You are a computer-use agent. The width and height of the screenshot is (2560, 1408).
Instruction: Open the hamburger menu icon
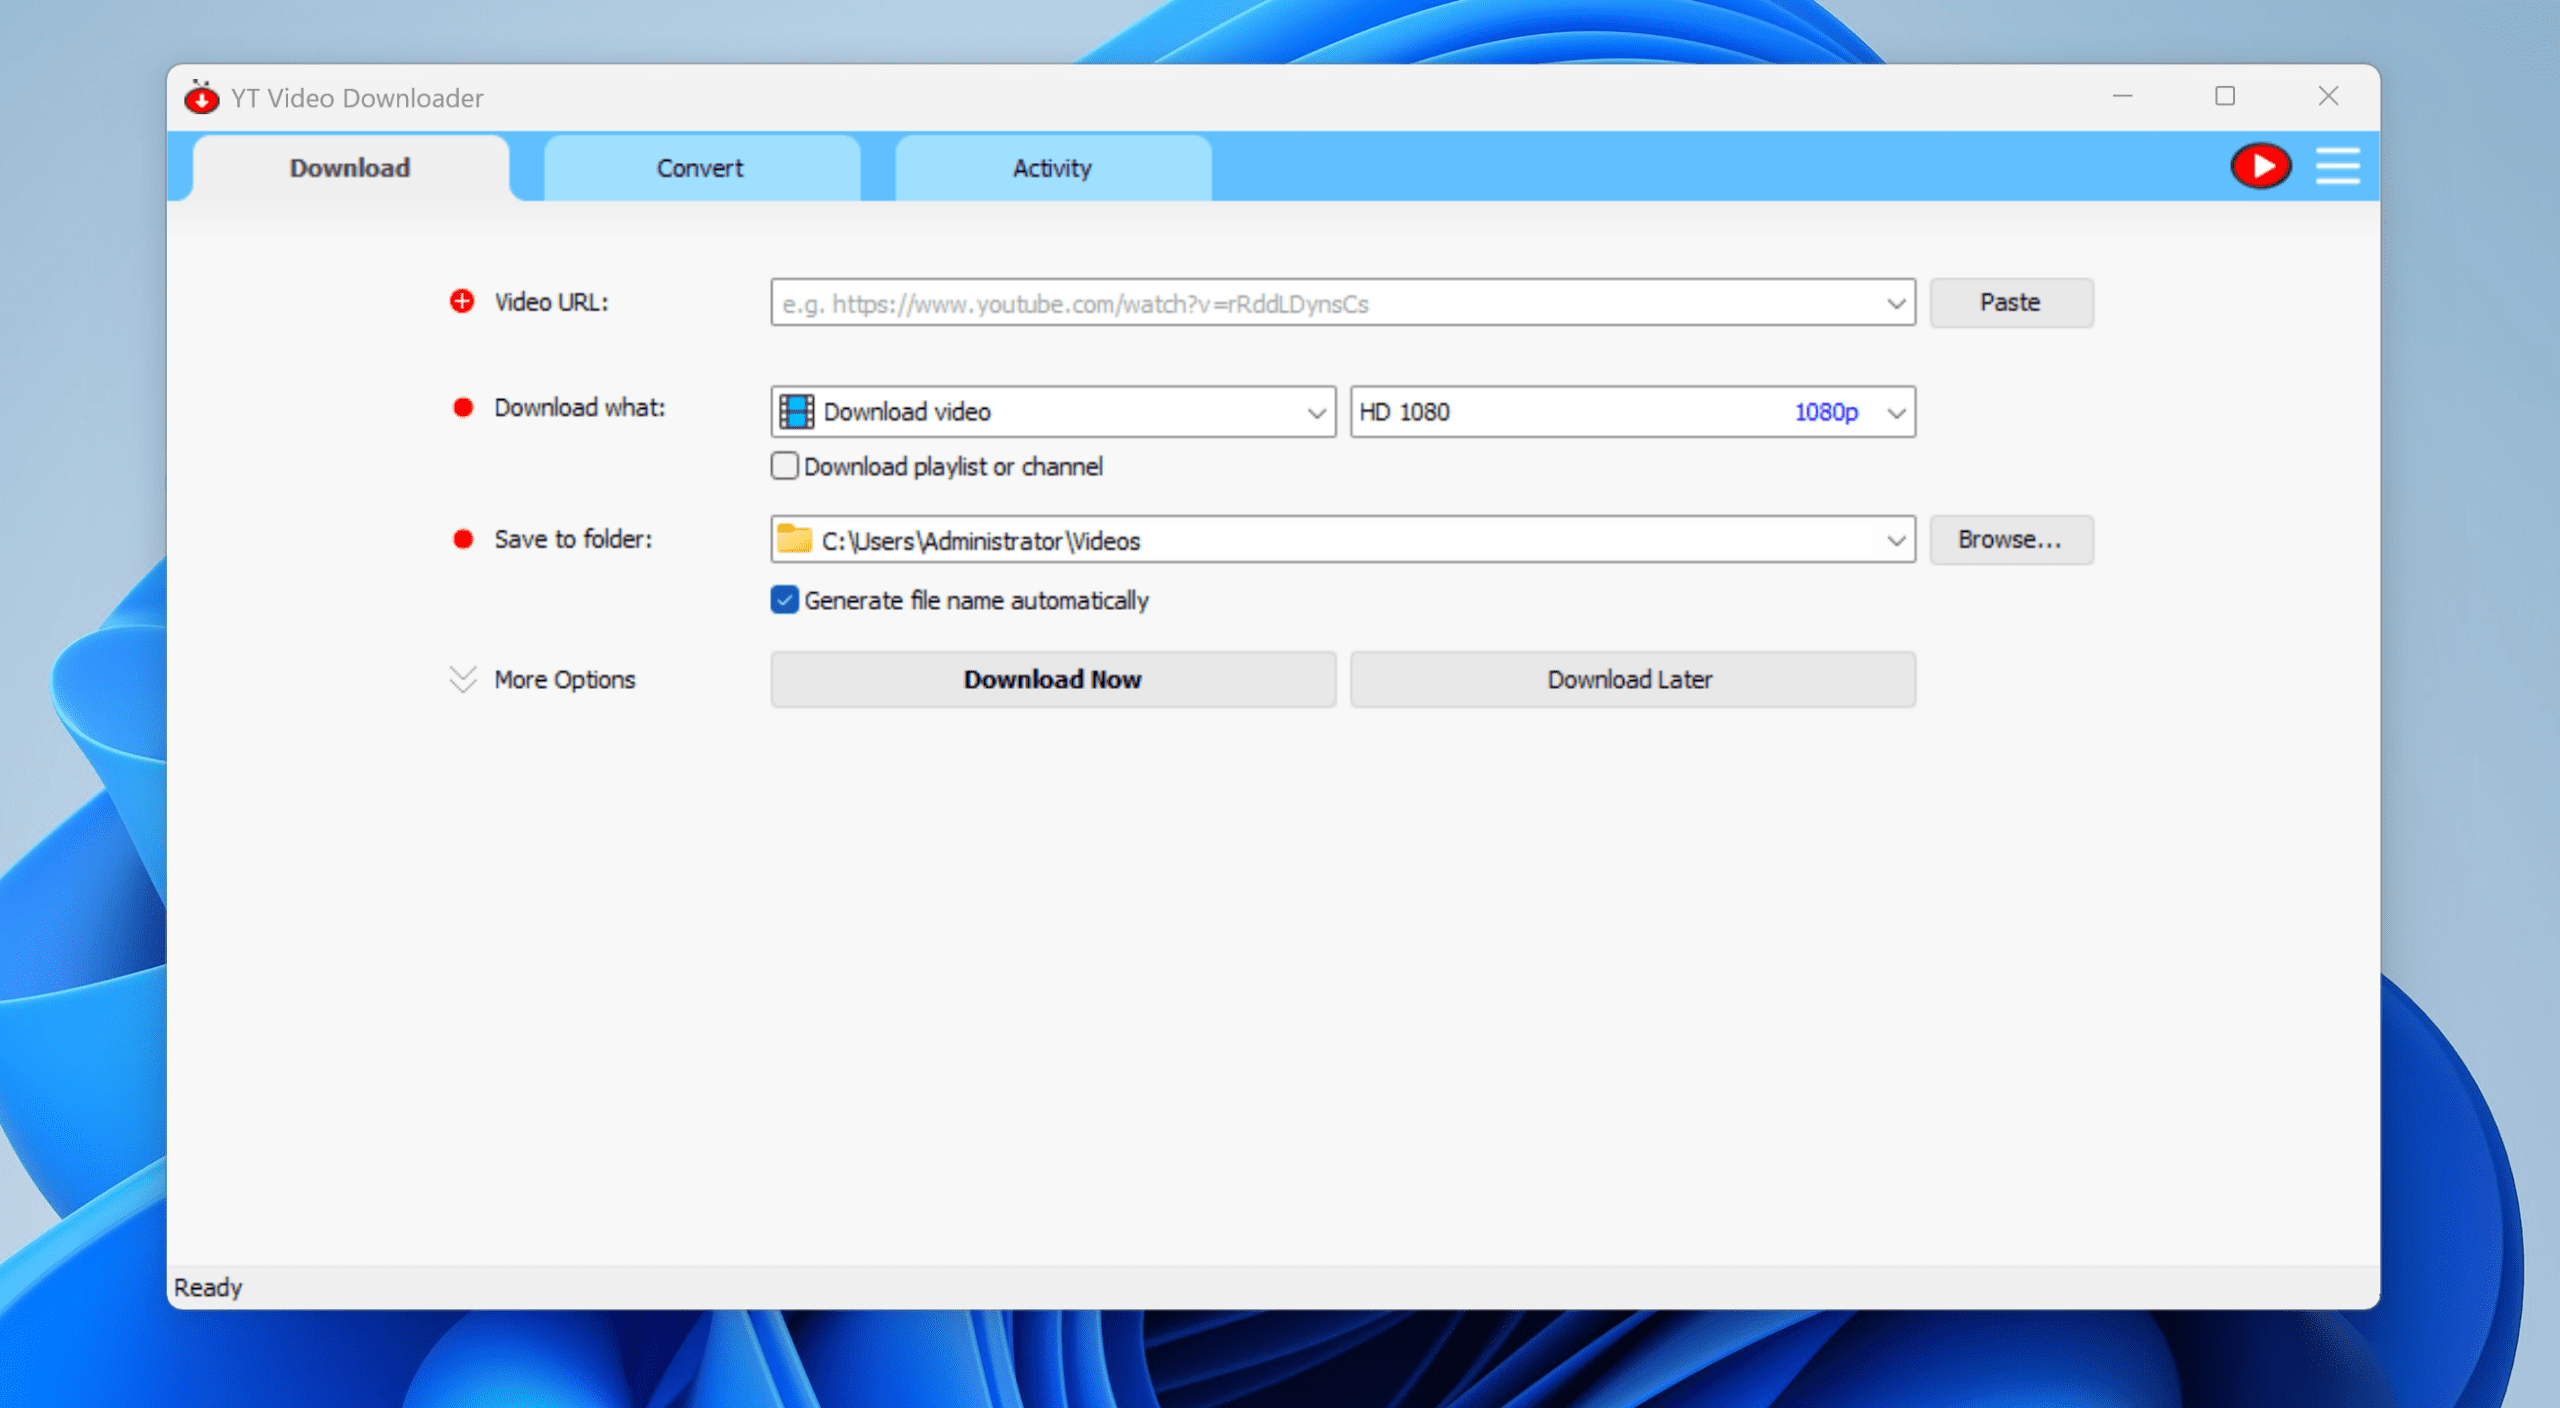[x=2338, y=166]
